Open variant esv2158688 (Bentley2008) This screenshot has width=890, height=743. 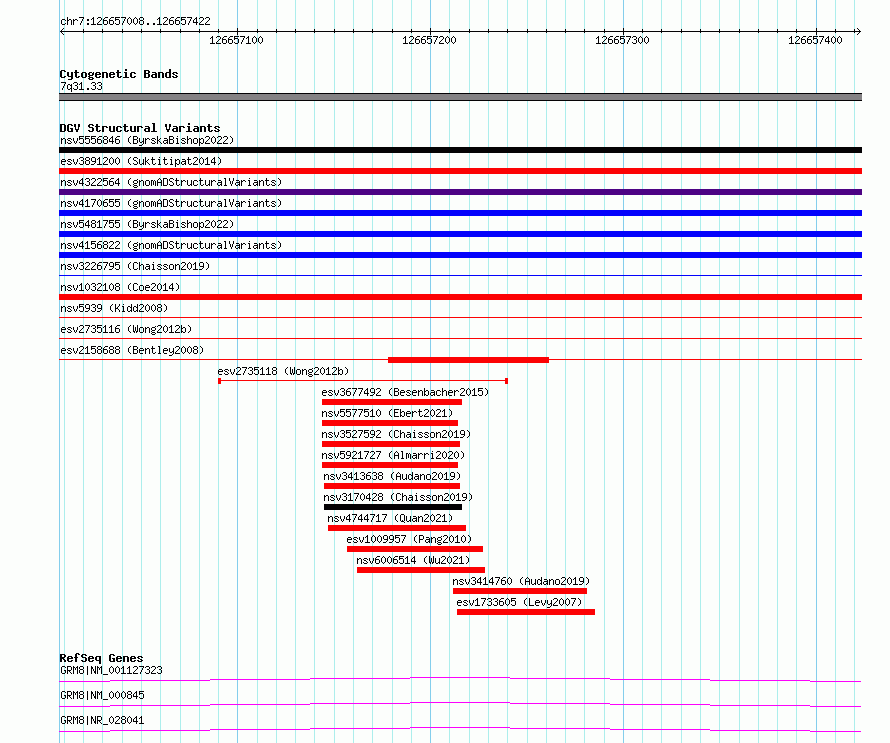coord(132,350)
